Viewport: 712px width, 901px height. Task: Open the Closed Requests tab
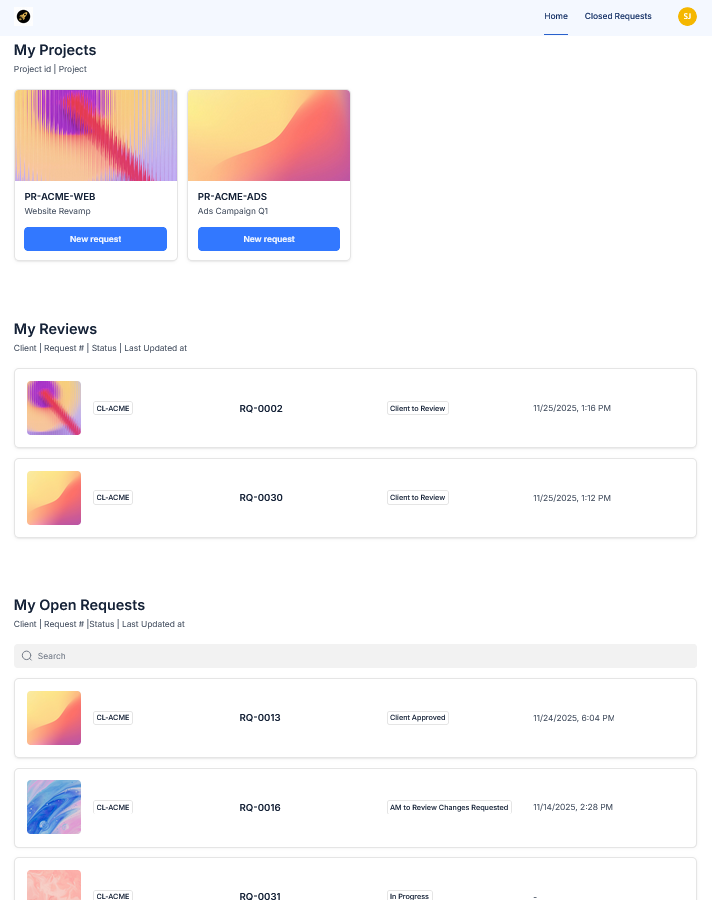coord(618,16)
